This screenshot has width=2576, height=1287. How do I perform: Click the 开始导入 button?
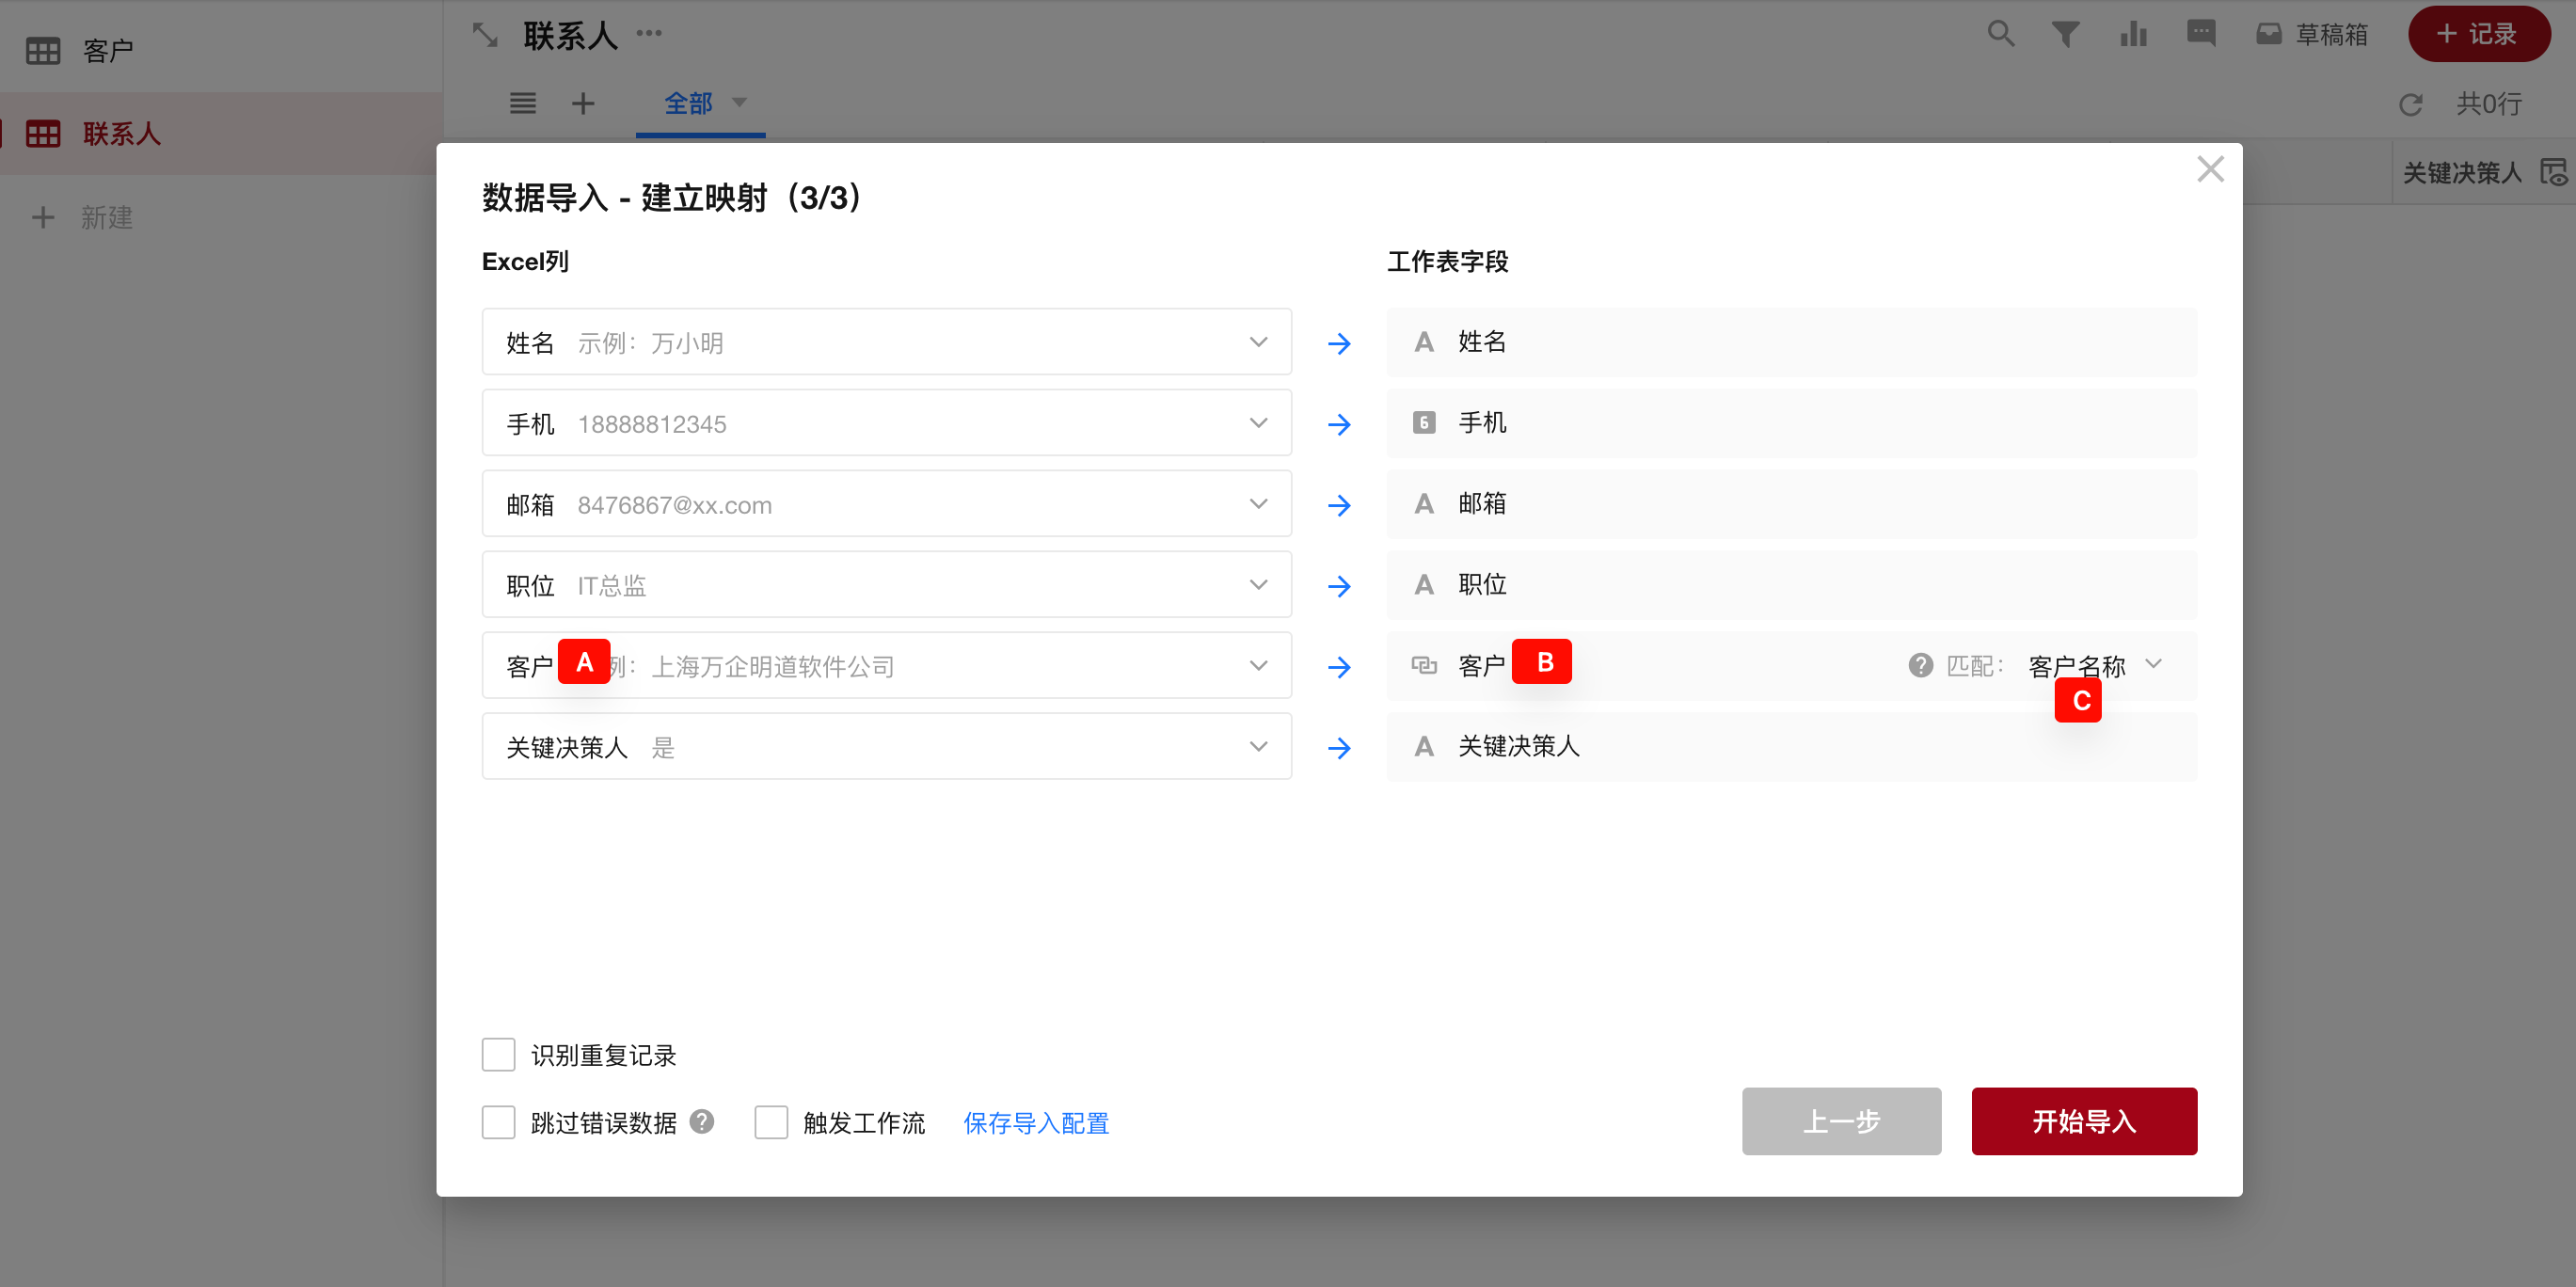point(2083,1121)
